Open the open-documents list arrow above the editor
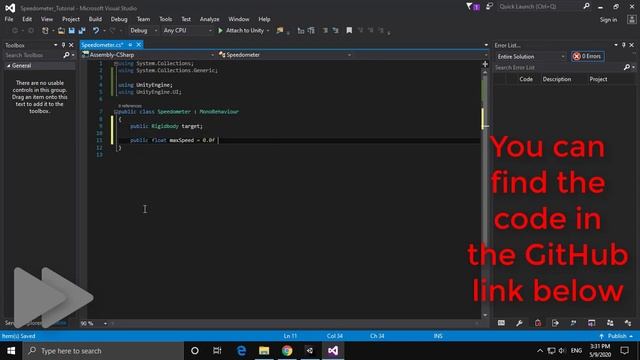Viewport: 640px width, 360px height. tap(486, 45)
